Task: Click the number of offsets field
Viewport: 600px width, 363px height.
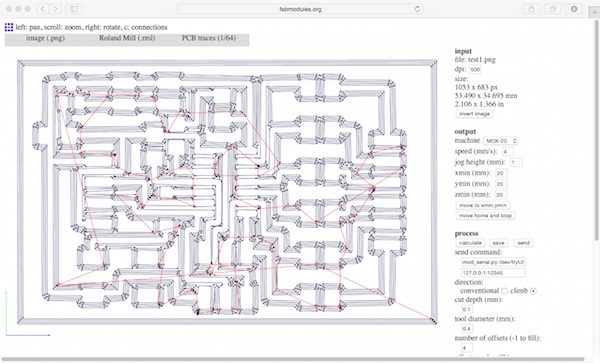Action: (x=467, y=348)
